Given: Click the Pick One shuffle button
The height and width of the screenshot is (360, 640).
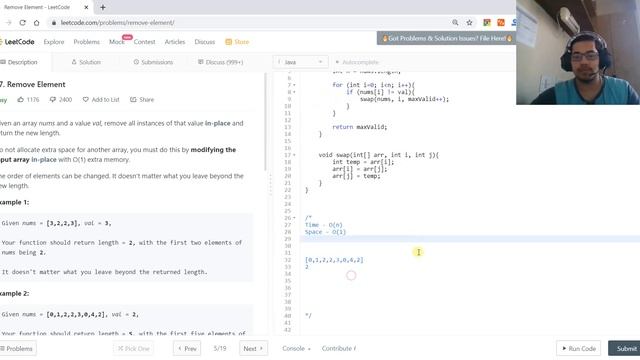Looking at the screenshot, I should (133, 349).
